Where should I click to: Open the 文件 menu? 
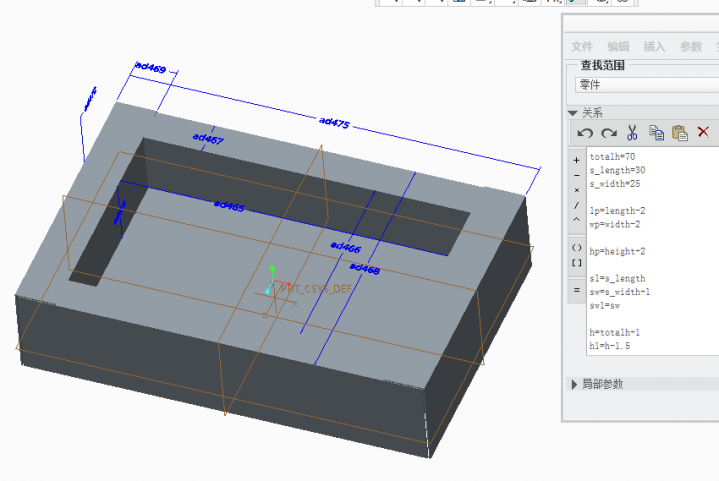[582, 47]
